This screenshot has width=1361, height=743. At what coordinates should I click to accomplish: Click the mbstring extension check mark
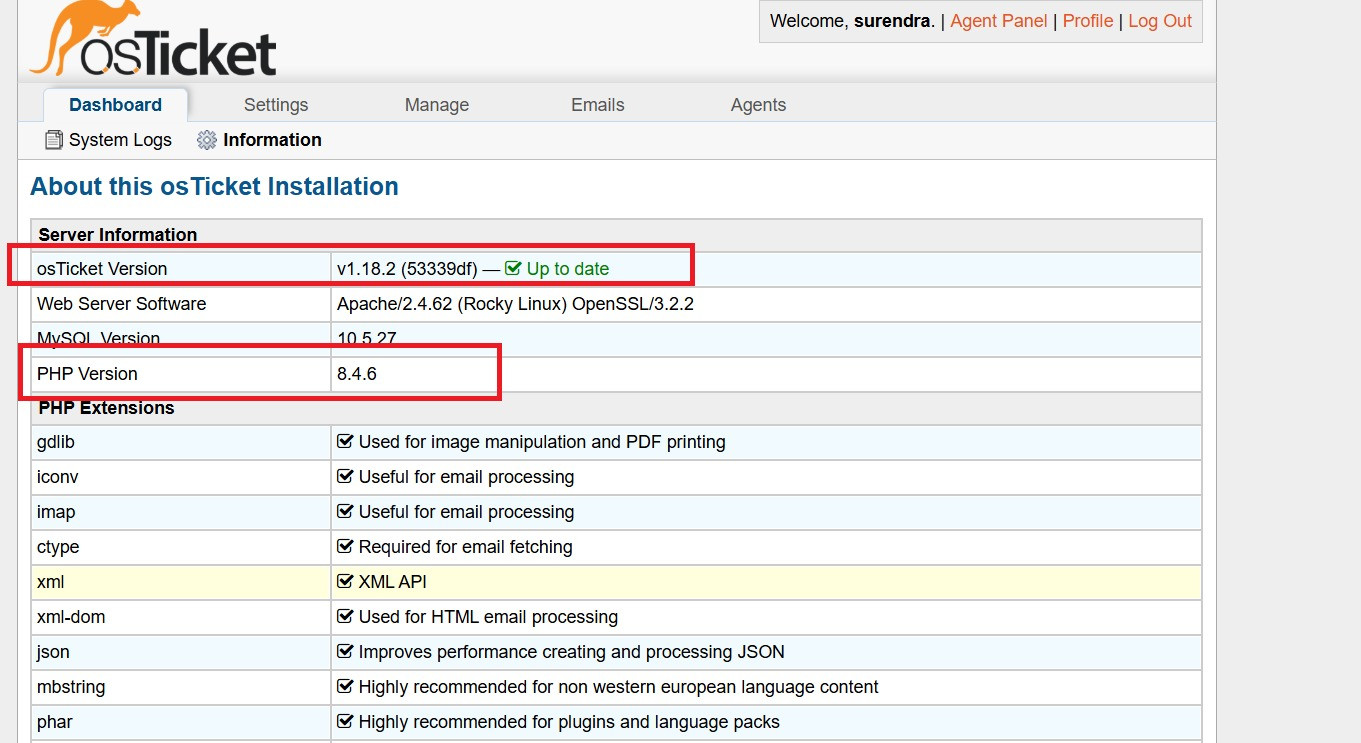(346, 686)
